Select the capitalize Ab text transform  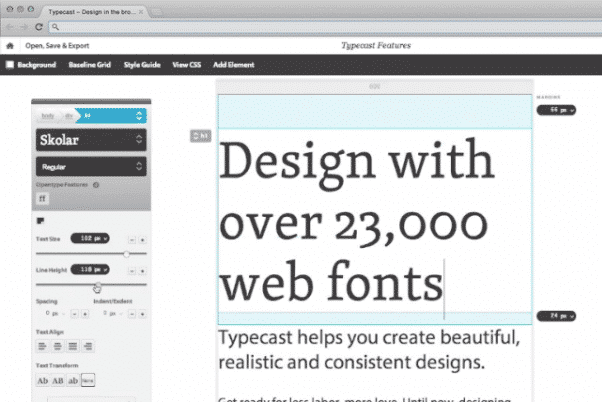coord(42,381)
